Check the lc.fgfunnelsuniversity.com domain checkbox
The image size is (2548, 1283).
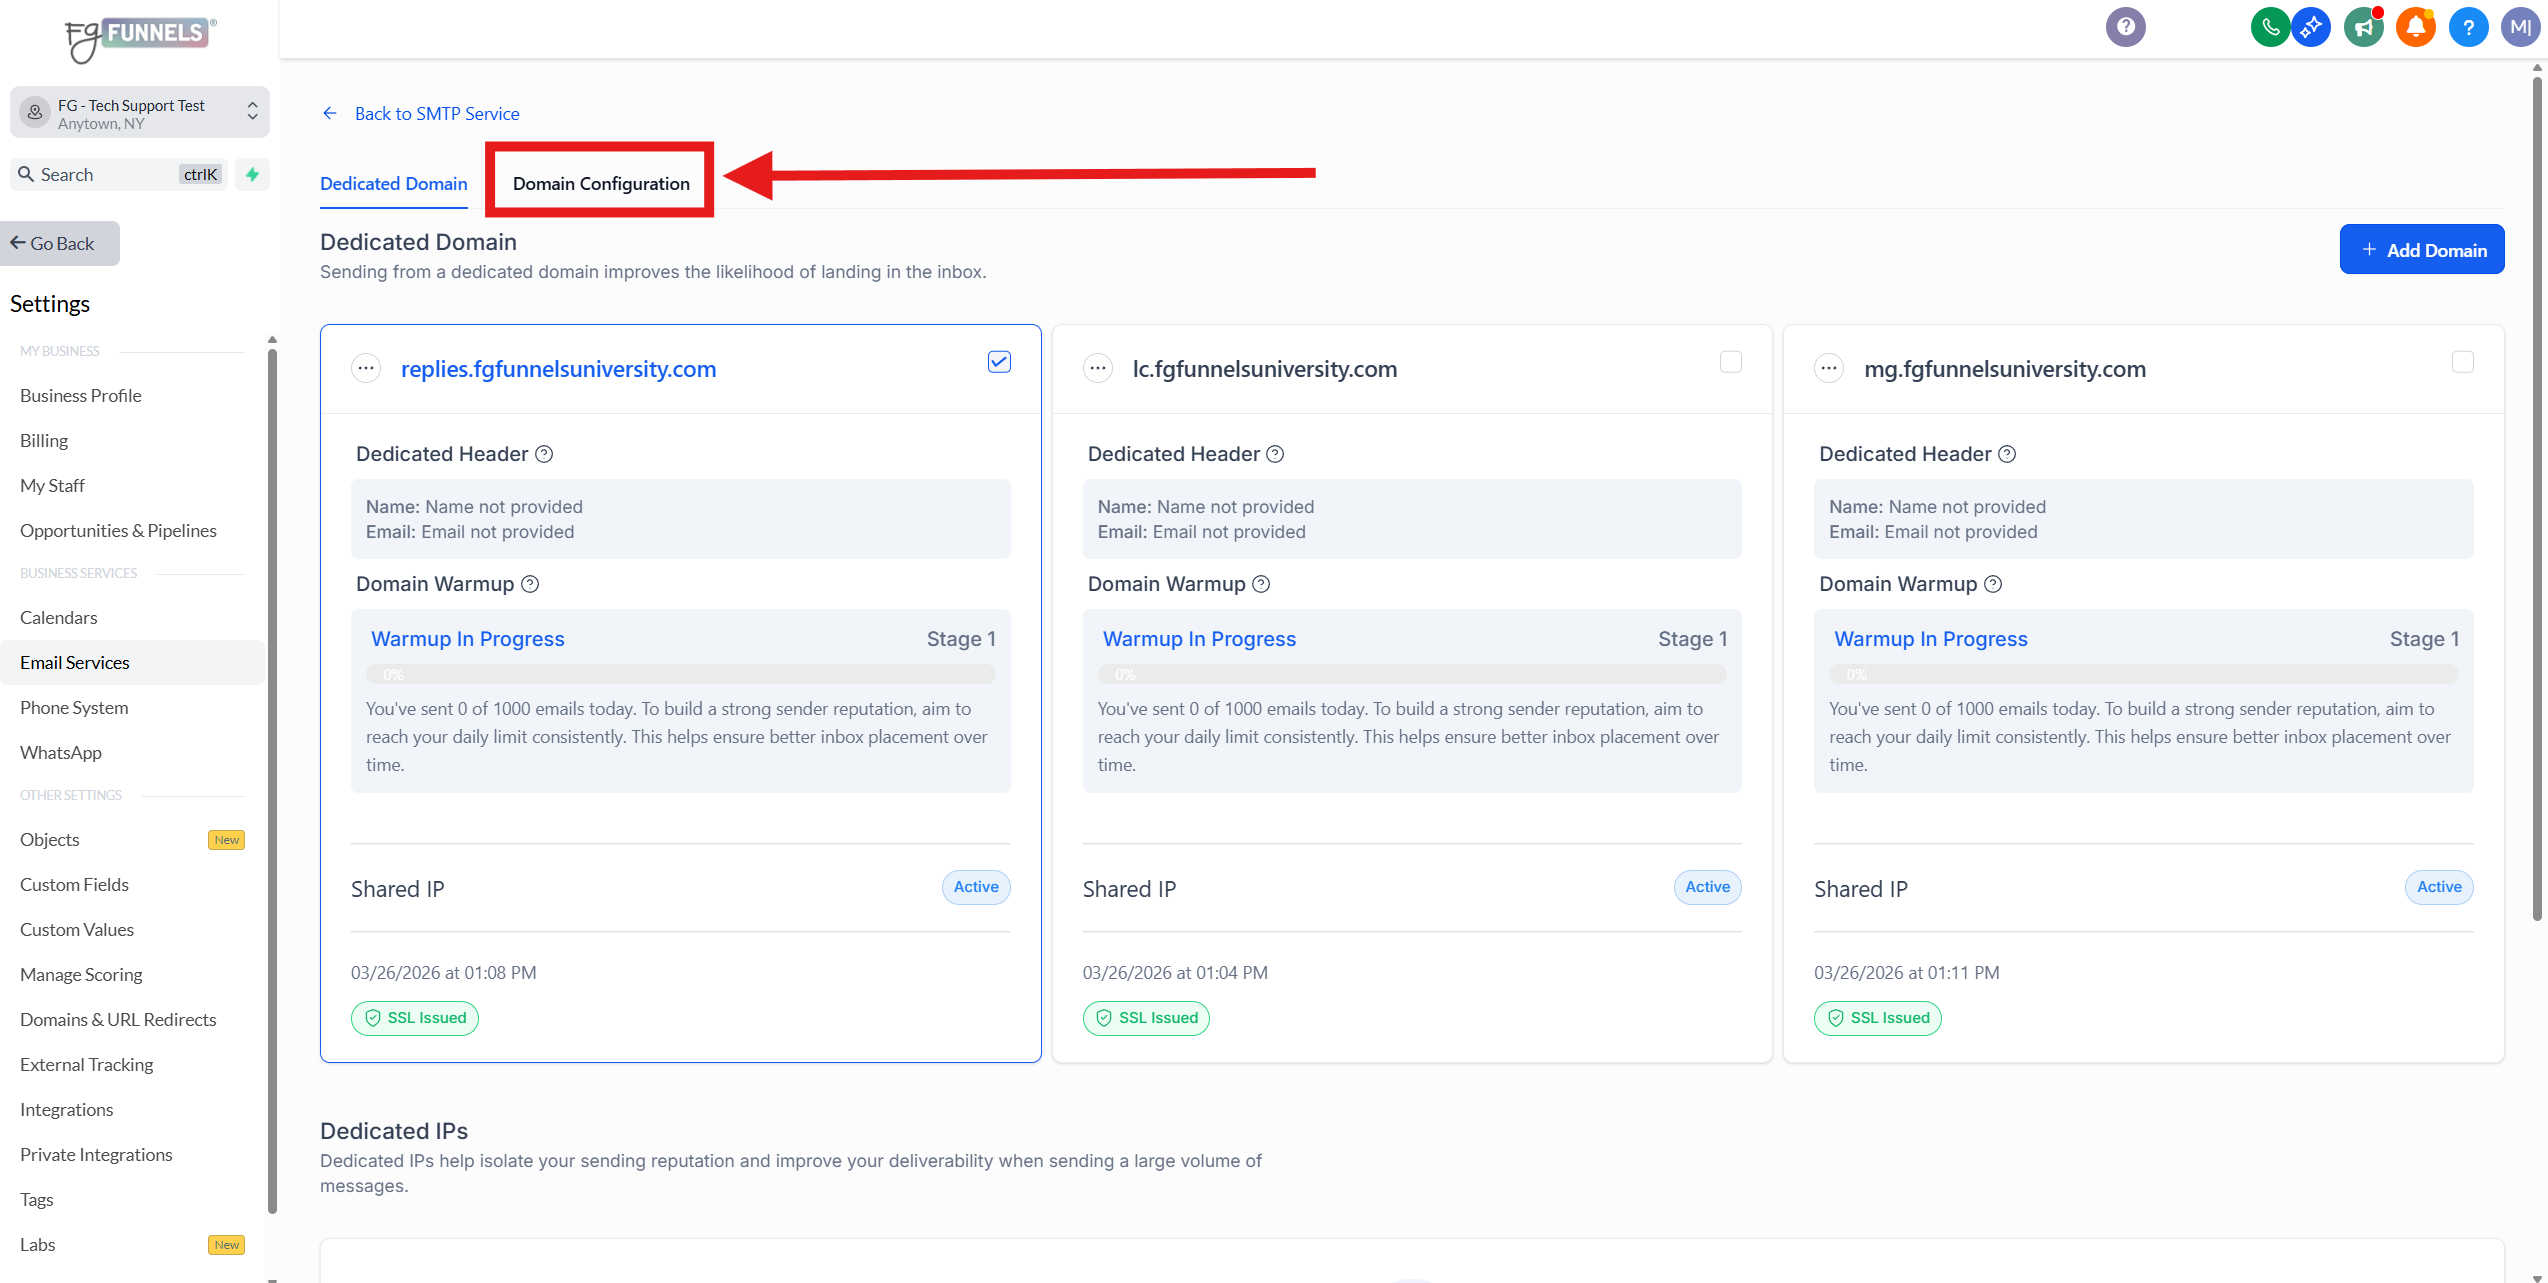pos(1730,362)
